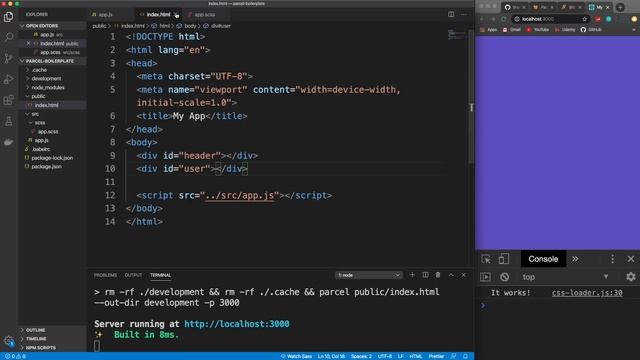
Task: Select the Console tab in DevTools
Action: point(543,259)
